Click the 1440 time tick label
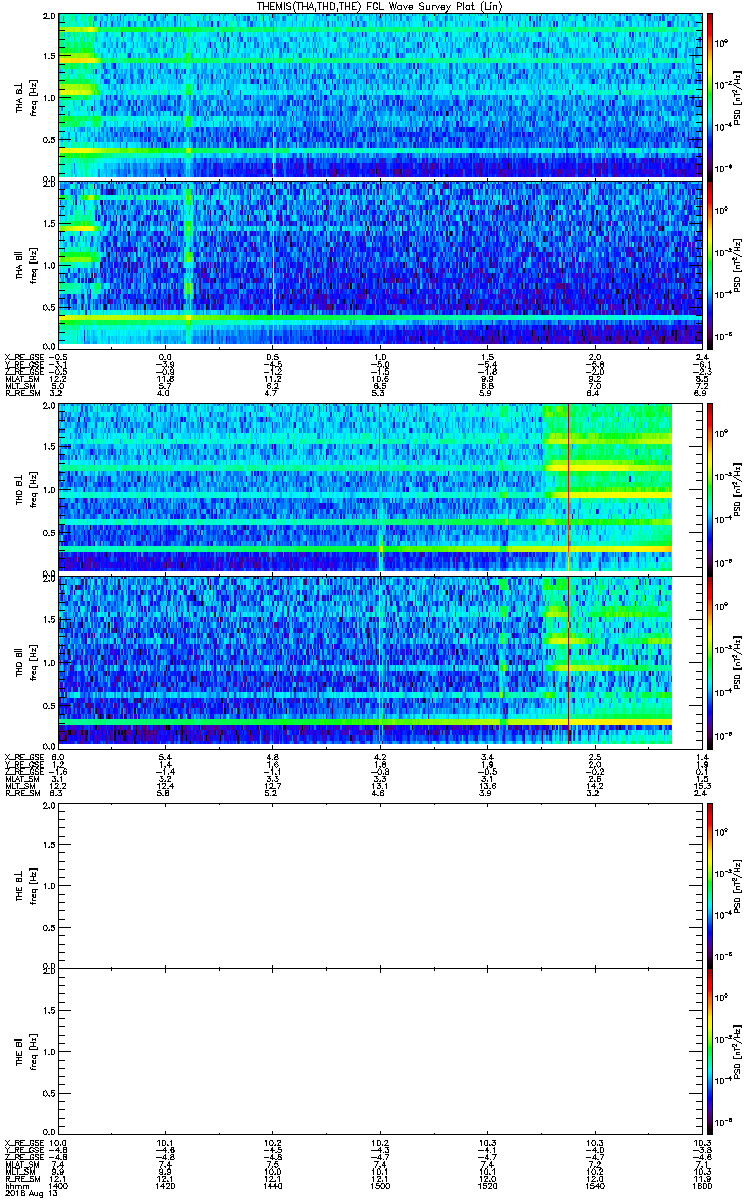The height and width of the screenshot is (1200, 750). click(273, 1185)
